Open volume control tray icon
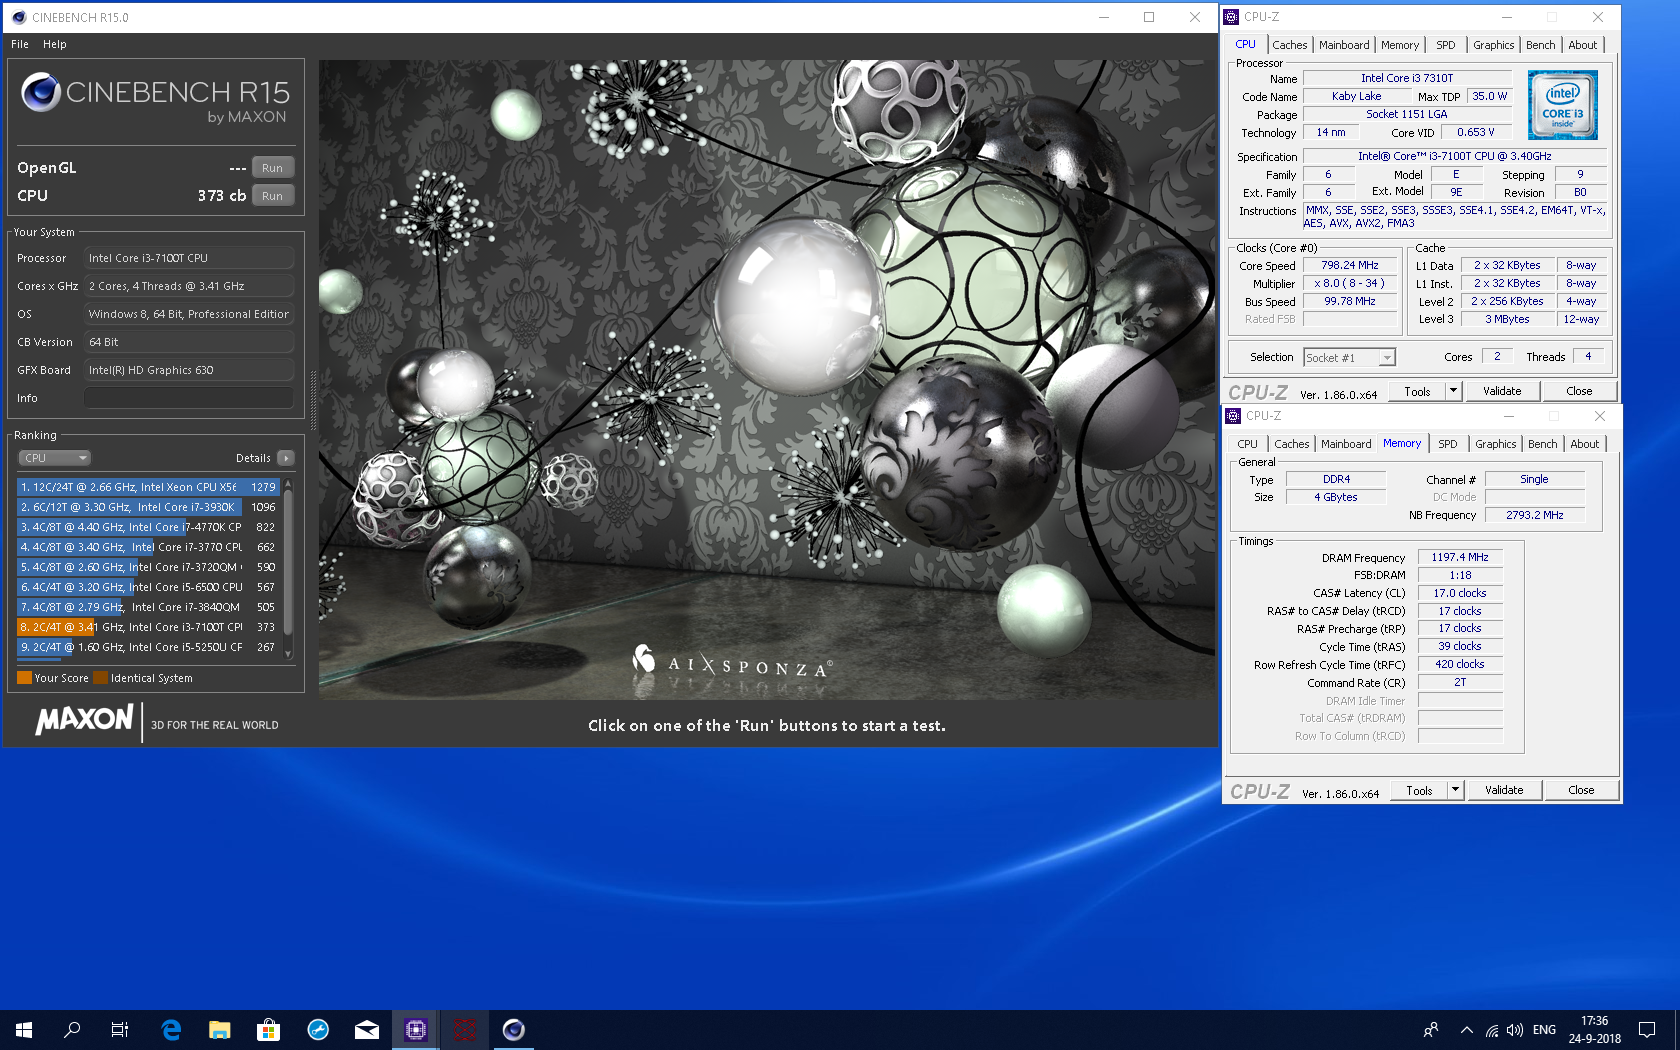Screen dimensions: 1680x1050 (1515, 1029)
